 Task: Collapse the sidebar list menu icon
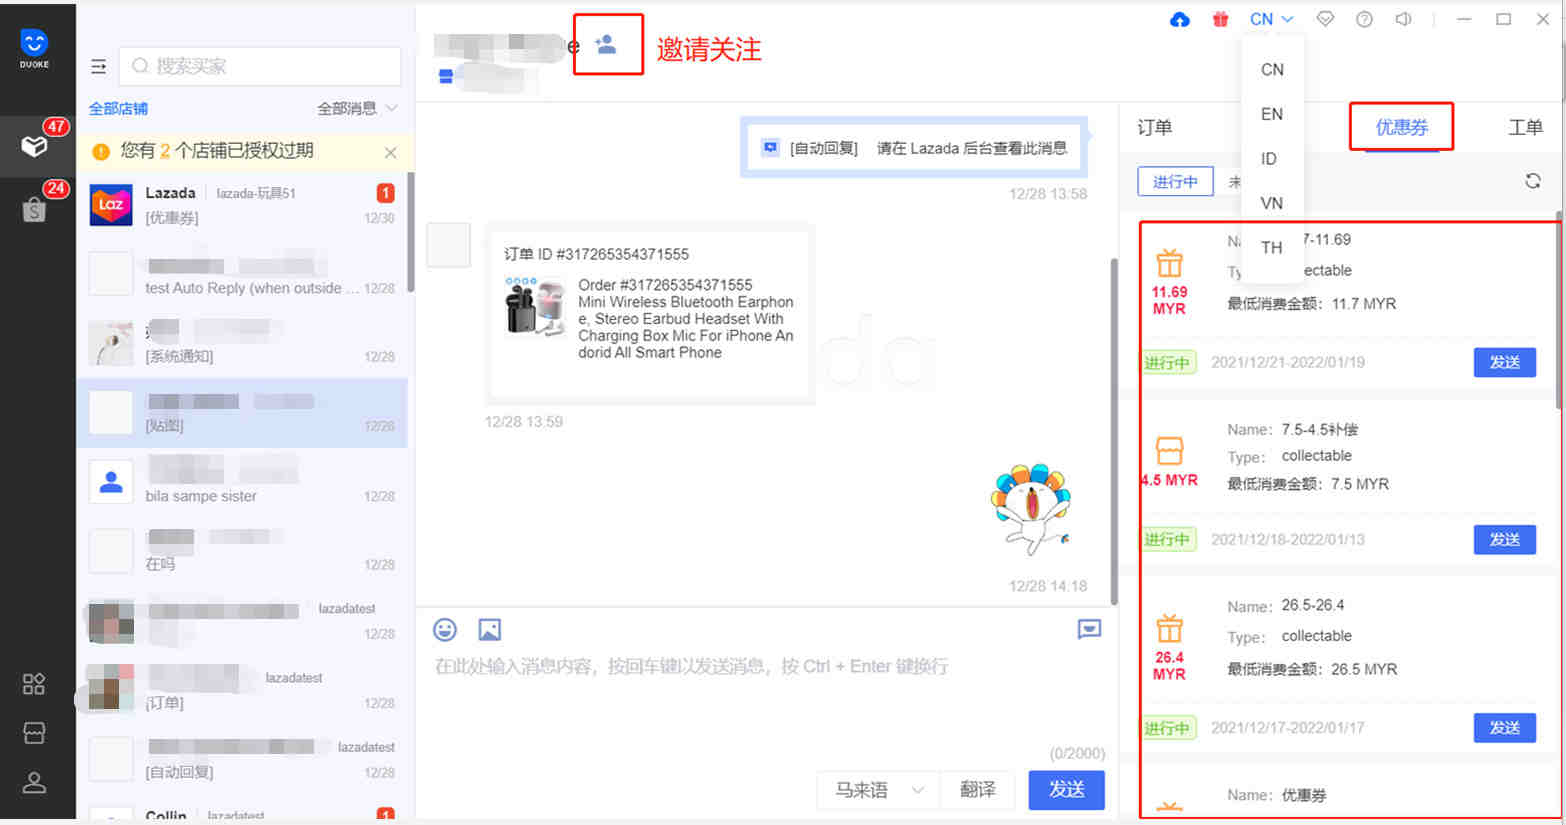[98, 66]
